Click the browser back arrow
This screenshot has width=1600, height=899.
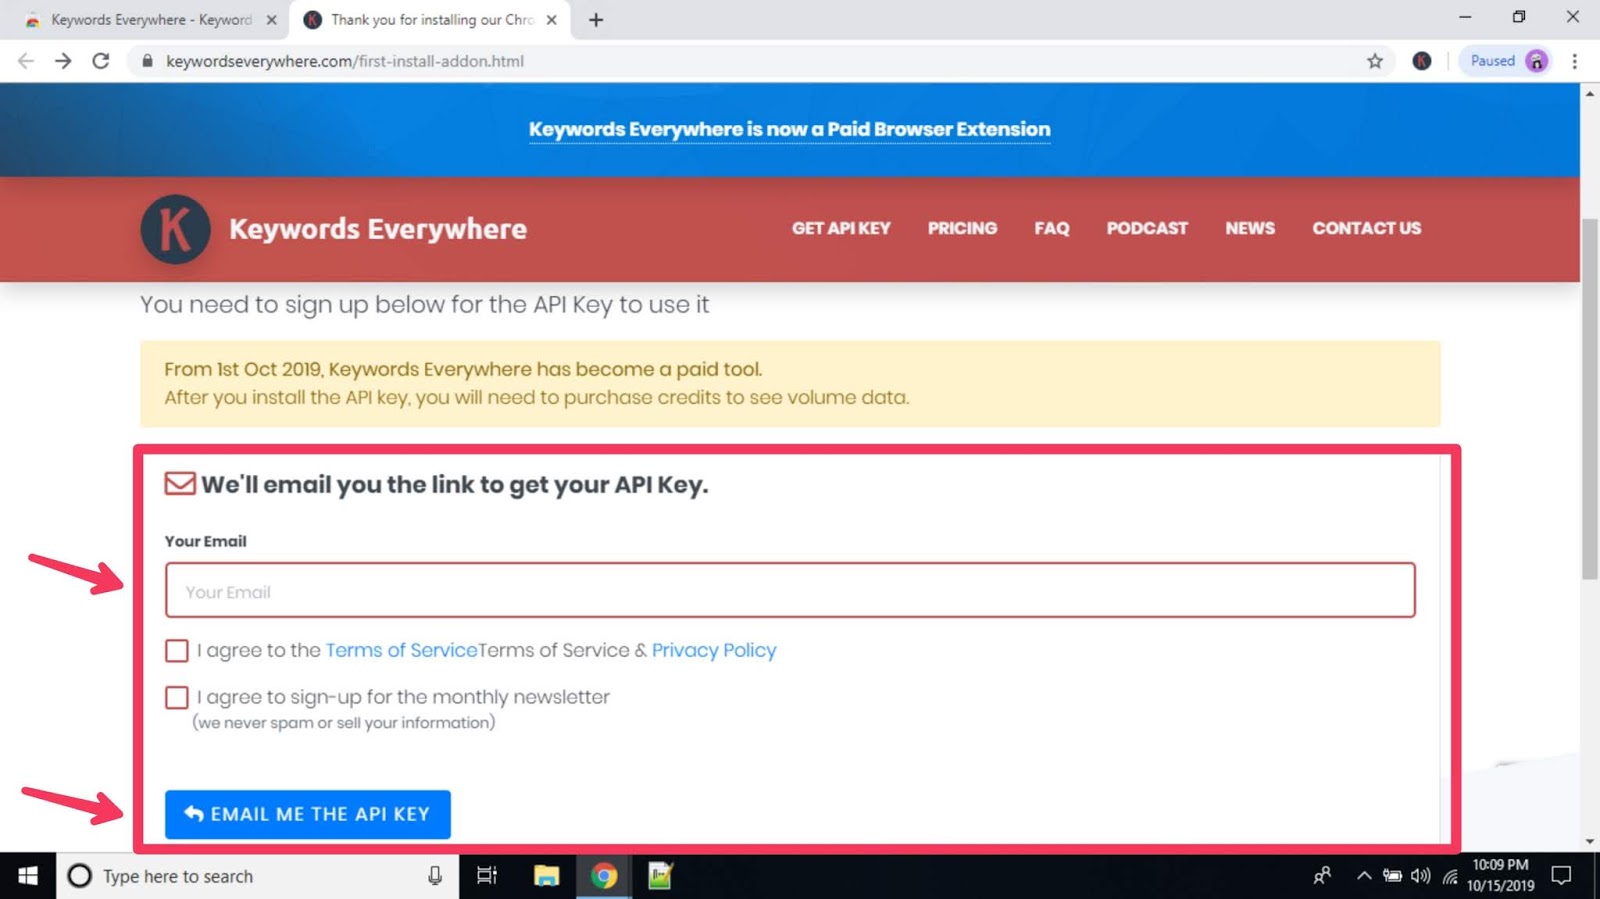(26, 61)
